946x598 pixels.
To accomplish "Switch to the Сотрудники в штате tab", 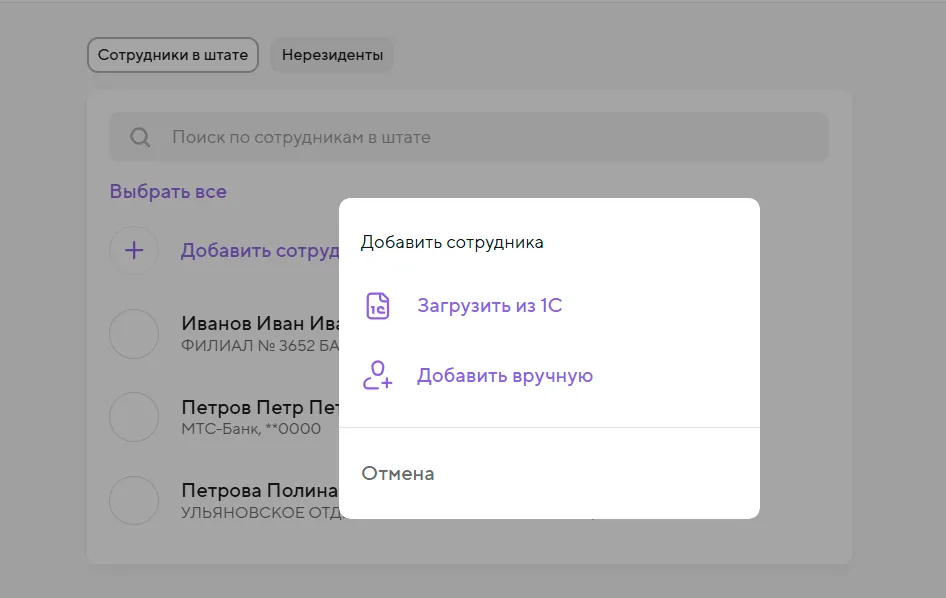I will [173, 55].
